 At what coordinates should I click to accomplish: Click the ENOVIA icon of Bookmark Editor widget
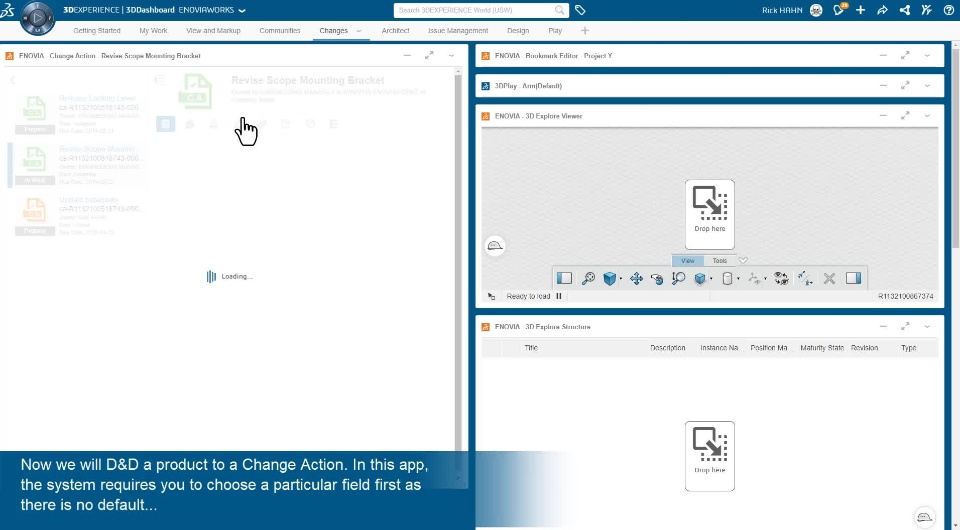click(x=486, y=56)
